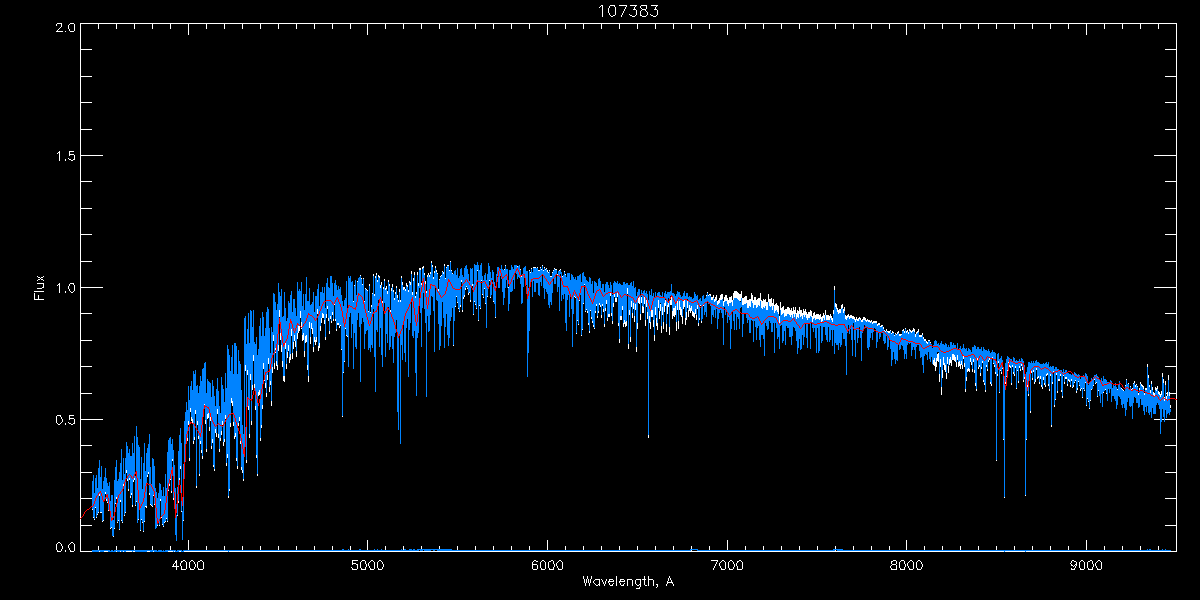Screen dimensions: 1200x600
Task: Click the deep absorption line near 6560 Å
Action: pos(648,435)
